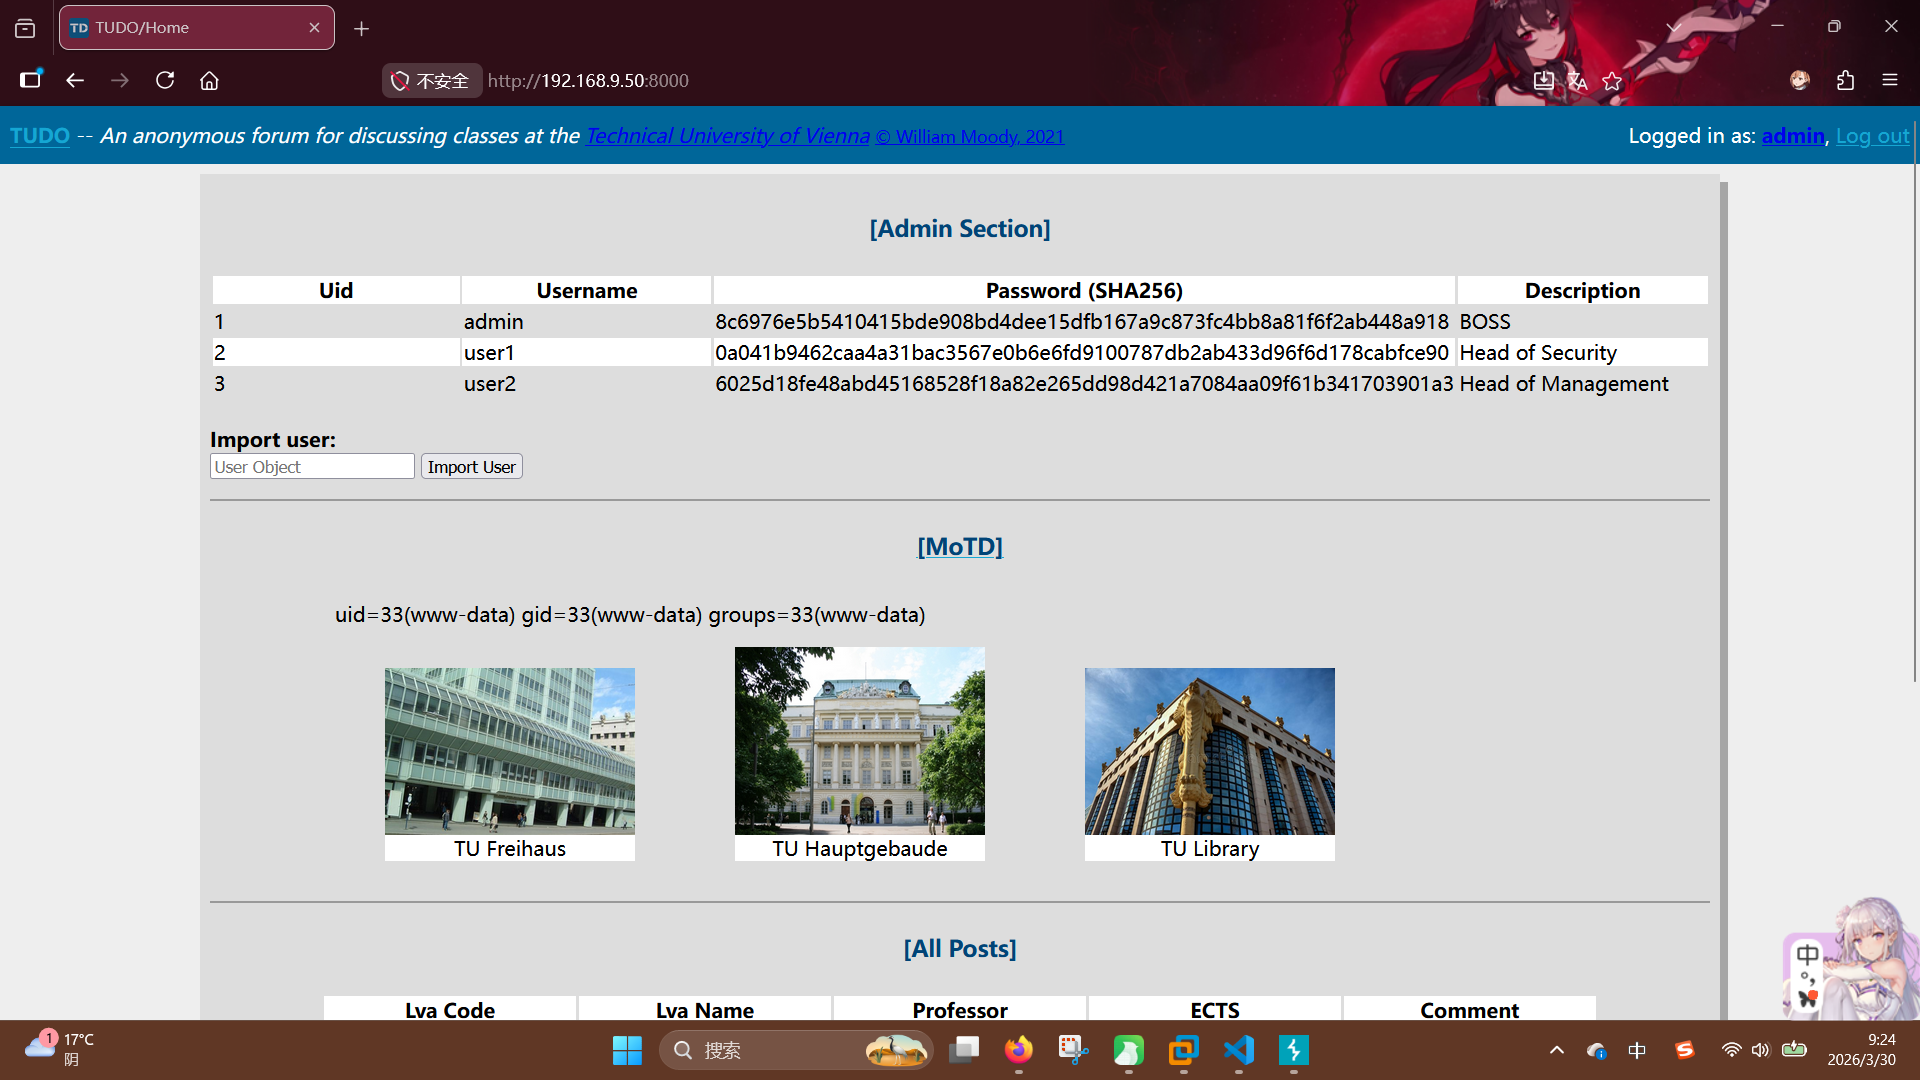This screenshot has width=1920, height=1080.
Task: Click the insecure connection shield icon
Action: (x=401, y=81)
